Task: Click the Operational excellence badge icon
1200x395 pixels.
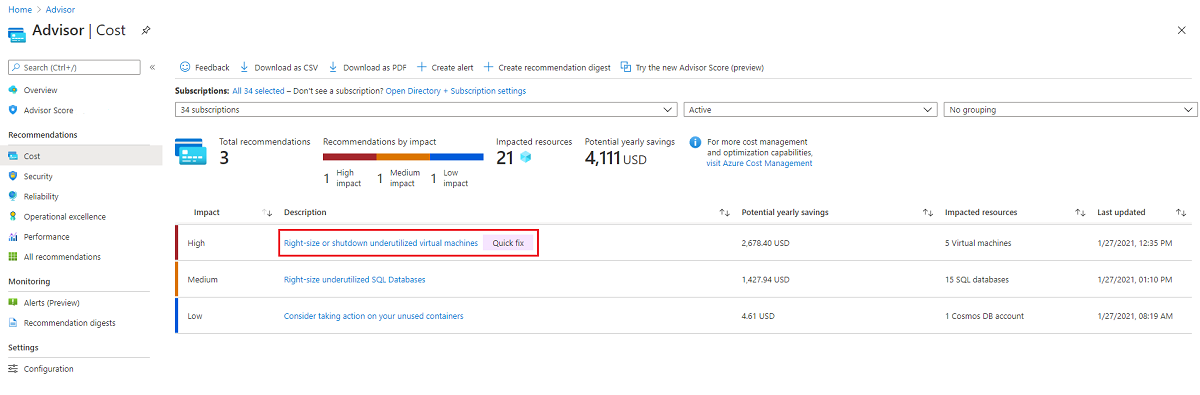Action: 13,216
